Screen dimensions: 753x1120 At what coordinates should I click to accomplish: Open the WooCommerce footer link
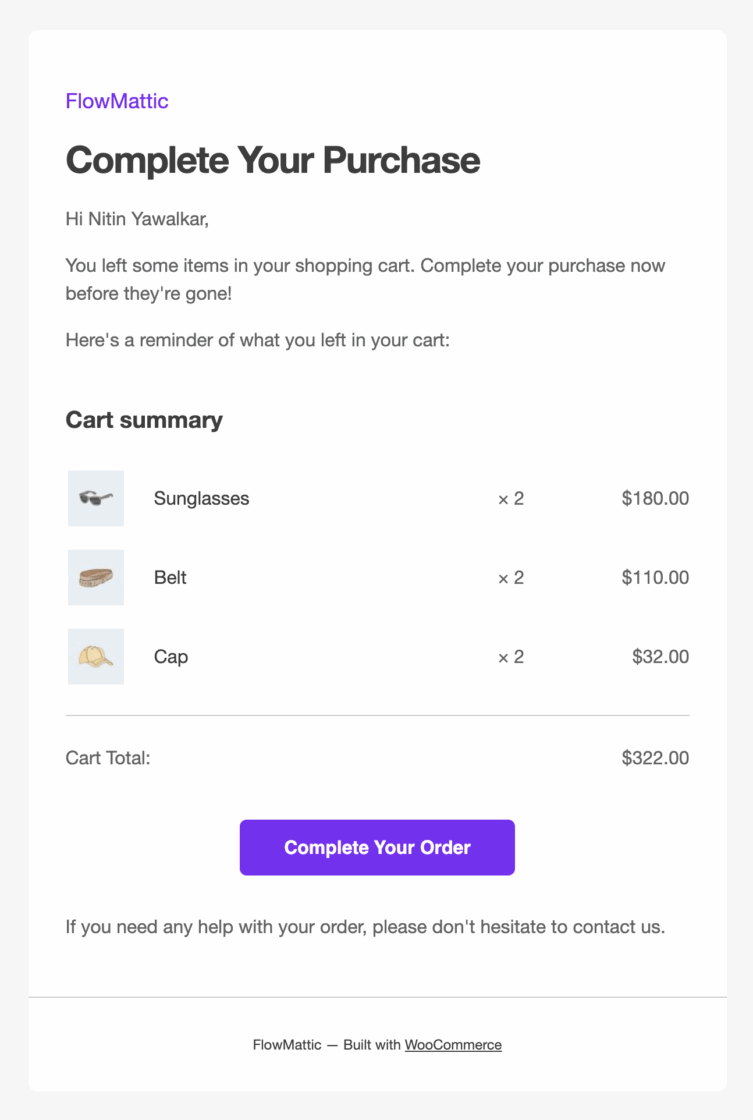453,1045
